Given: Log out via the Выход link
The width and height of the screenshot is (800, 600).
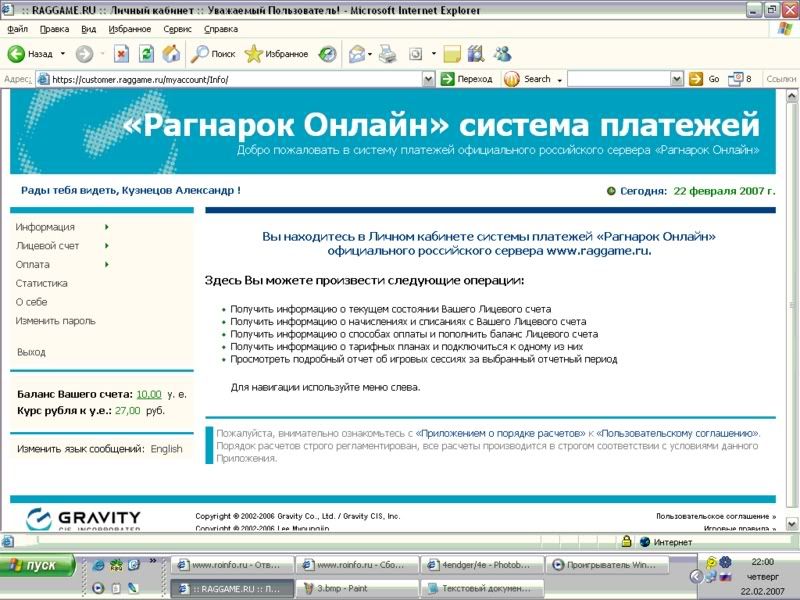Looking at the screenshot, I should pos(31,352).
